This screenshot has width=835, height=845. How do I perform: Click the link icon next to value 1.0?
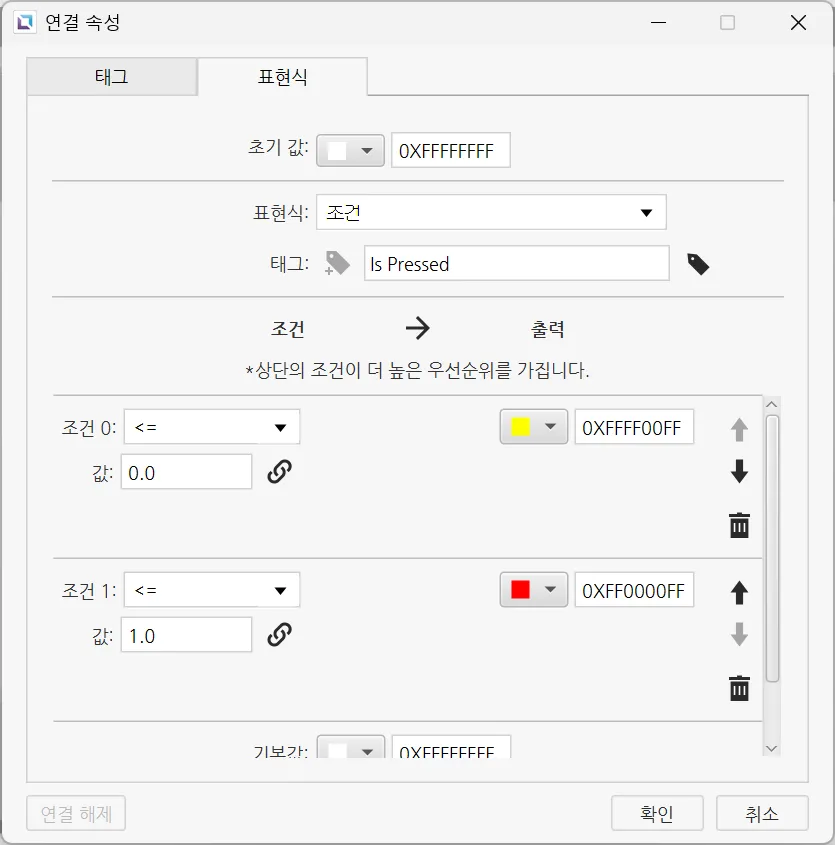point(279,634)
